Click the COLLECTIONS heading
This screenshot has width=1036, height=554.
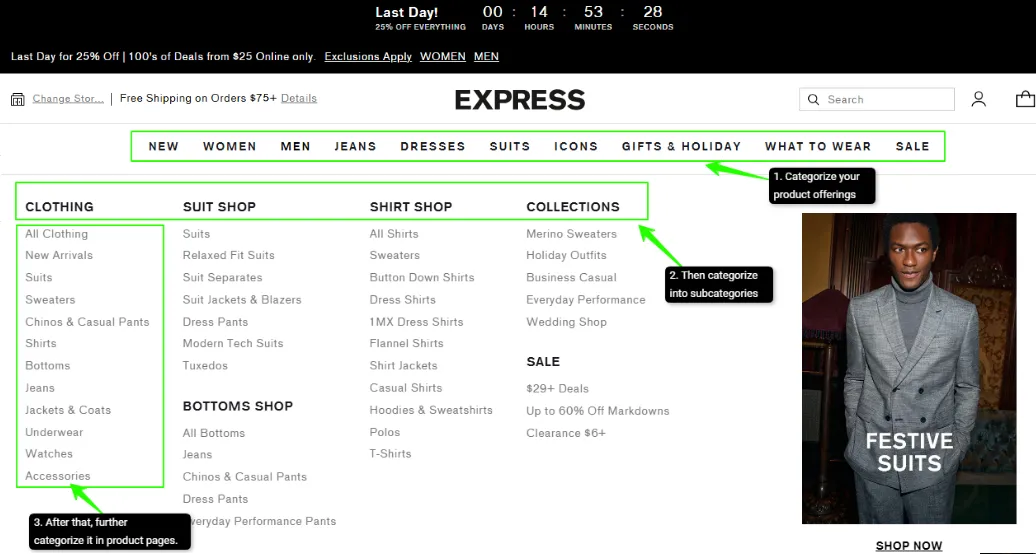pyautogui.click(x=573, y=207)
